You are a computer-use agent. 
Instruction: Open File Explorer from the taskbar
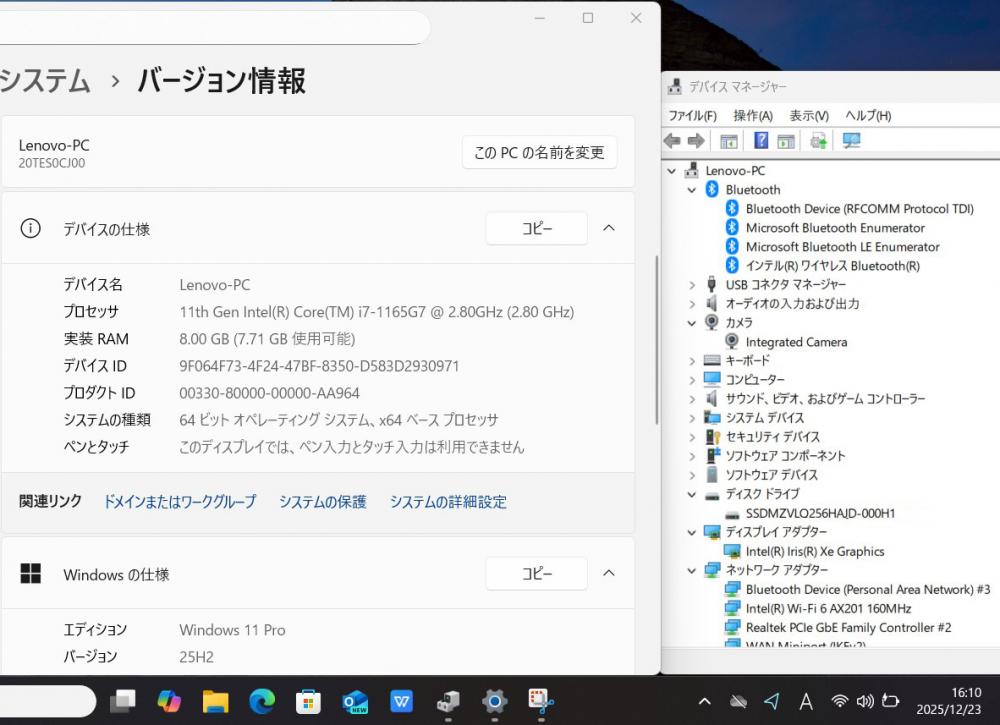(x=216, y=701)
